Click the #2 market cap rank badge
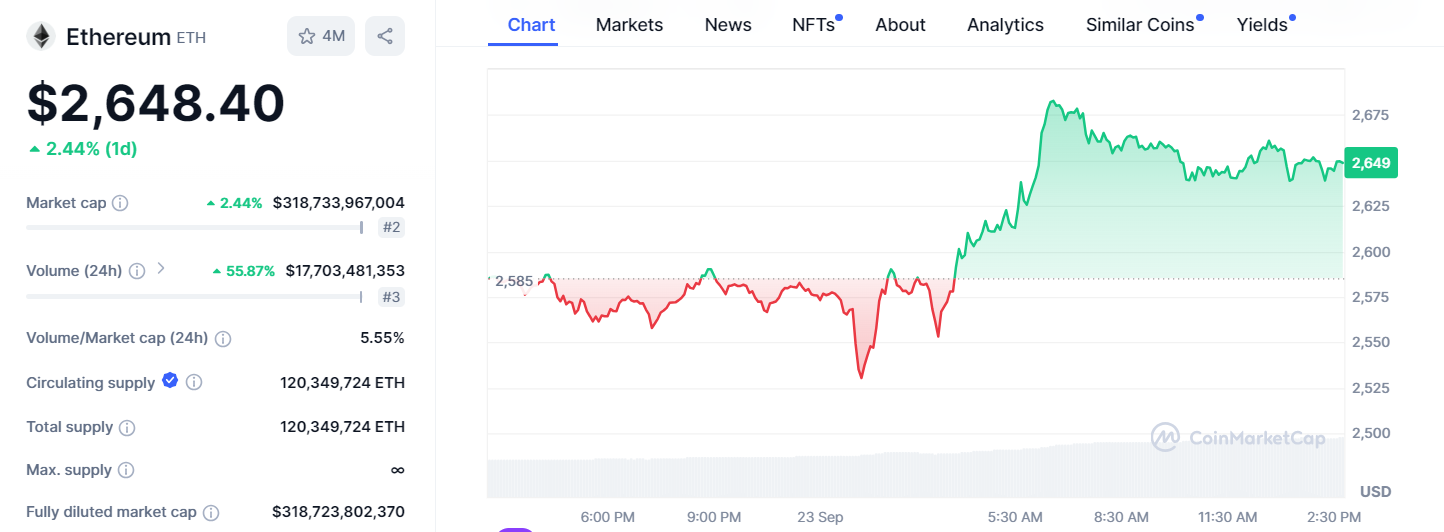1444x532 pixels. tap(392, 227)
